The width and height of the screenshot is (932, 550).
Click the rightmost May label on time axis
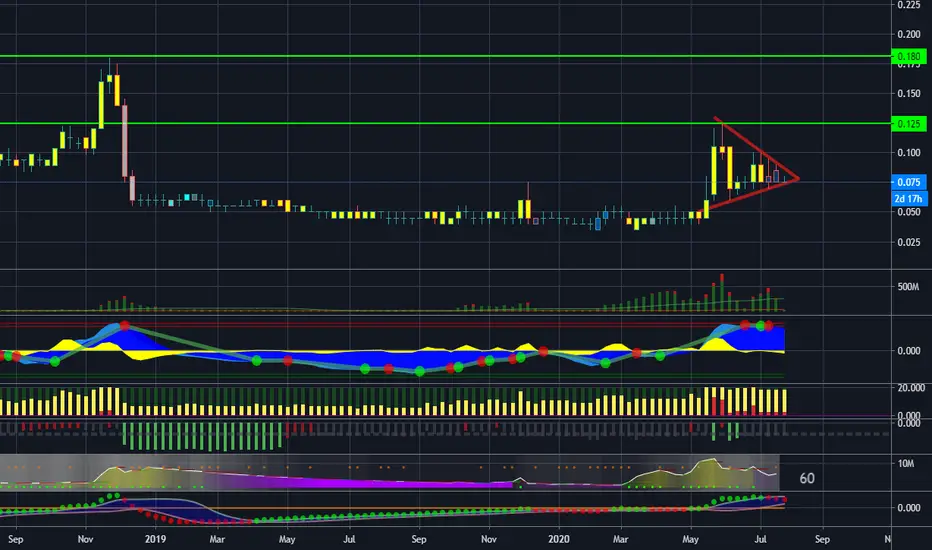[690, 539]
